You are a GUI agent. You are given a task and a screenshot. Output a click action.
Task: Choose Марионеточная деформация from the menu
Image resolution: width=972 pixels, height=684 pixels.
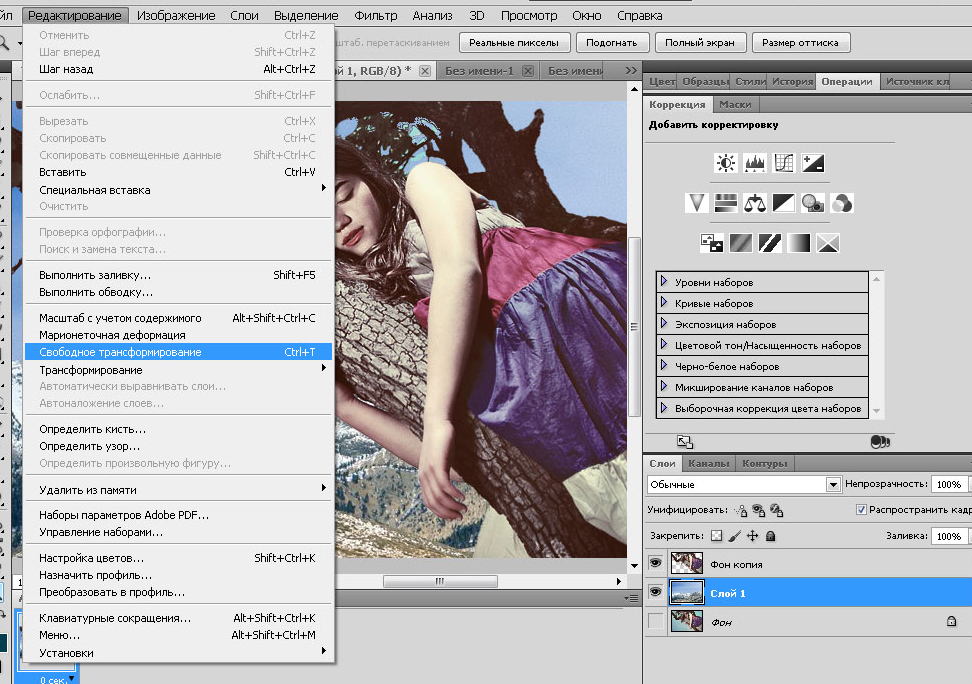[179, 335]
